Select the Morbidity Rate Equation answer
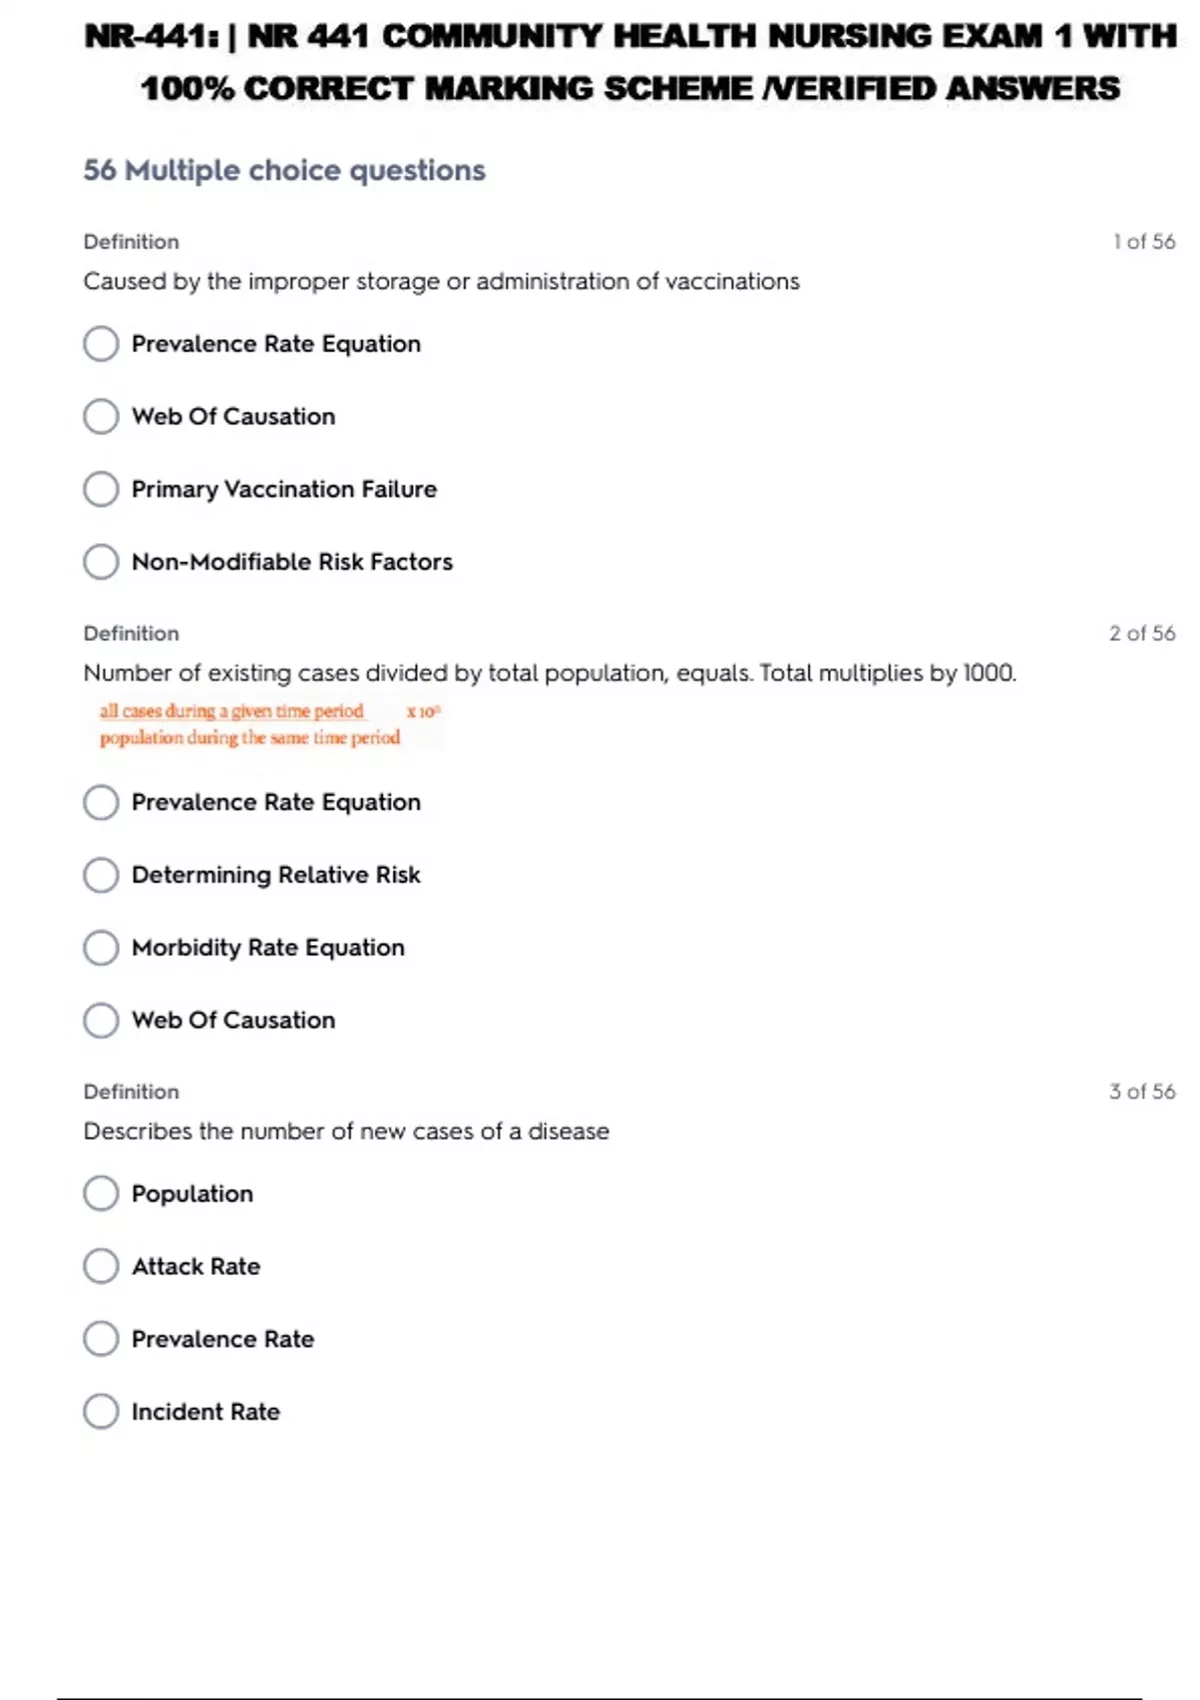This screenshot has height=1700, width=1200. [x=101, y=948]
